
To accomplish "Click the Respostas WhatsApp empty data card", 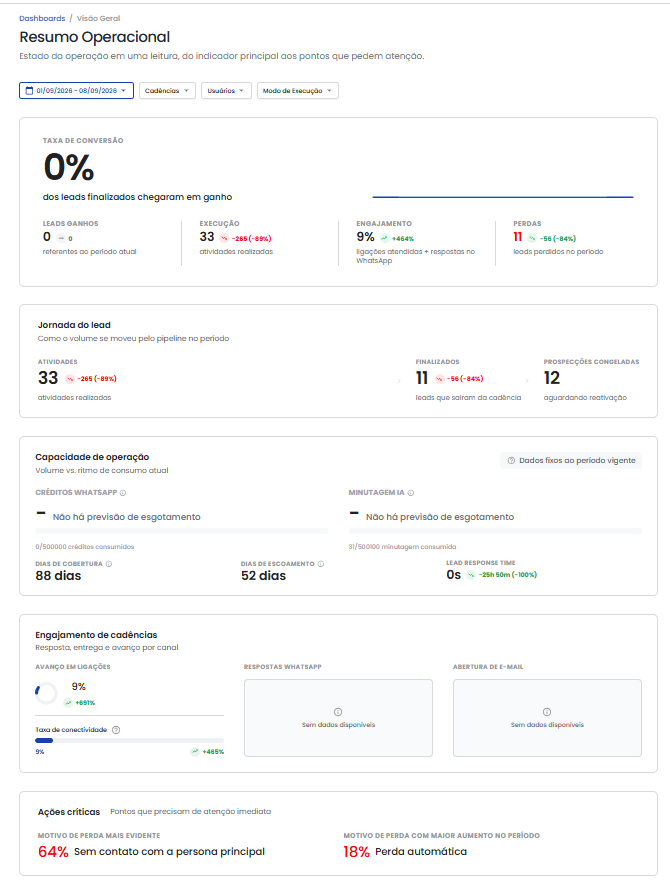I will [338, 718].
